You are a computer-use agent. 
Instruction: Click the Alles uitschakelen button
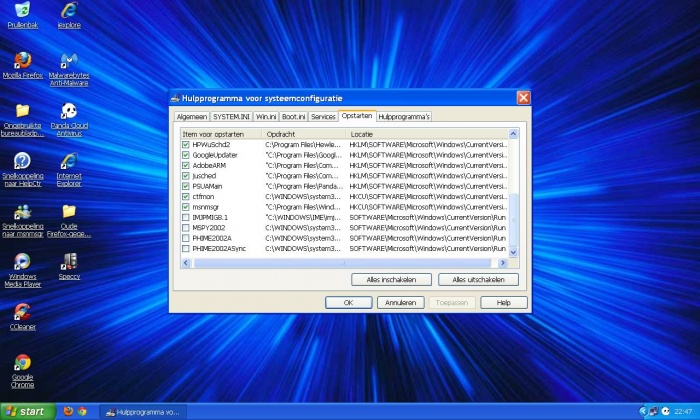coord(478,280)
